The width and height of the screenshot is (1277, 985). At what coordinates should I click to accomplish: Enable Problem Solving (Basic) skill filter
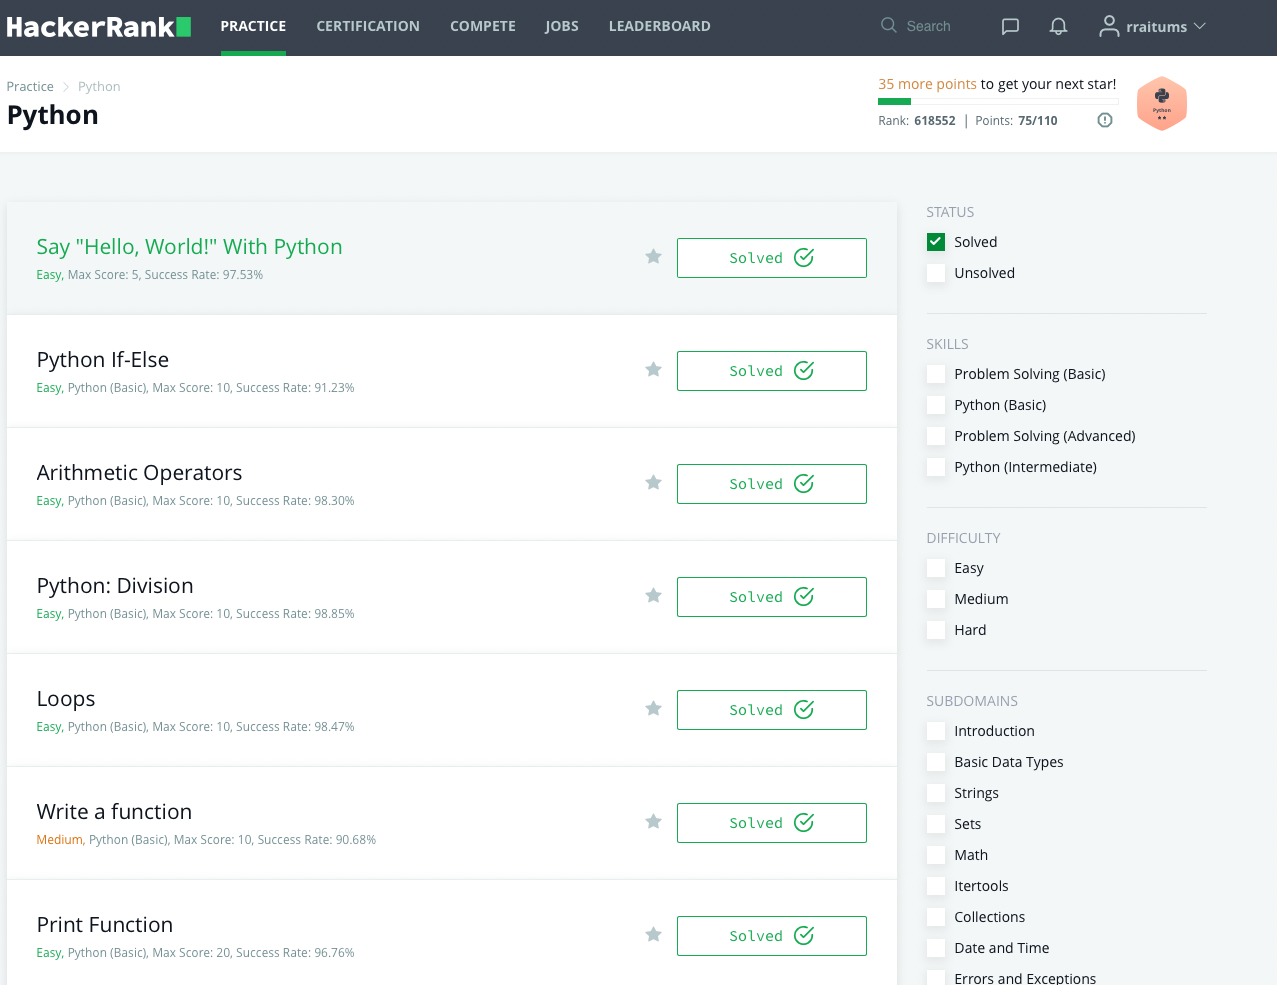click(x=936, y=374)
